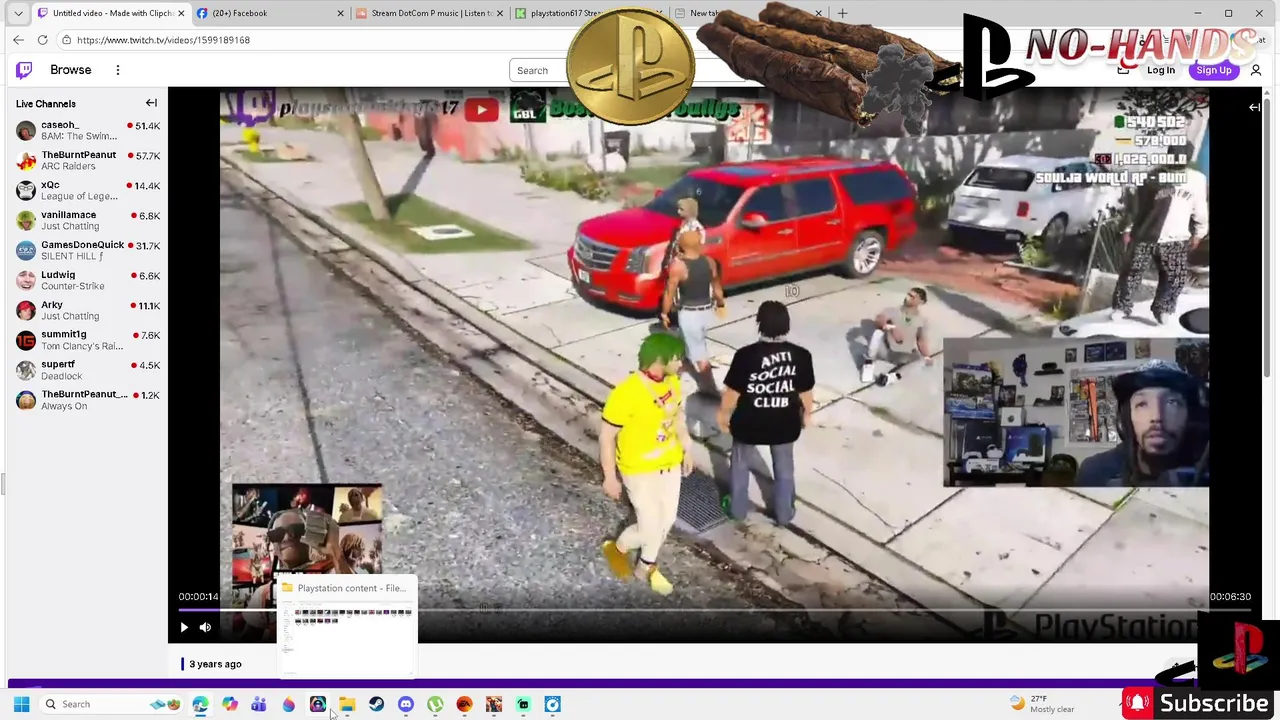Viewport: 1280px width, 720px height.
Task: Switch to the Facebook tab
Action: [x=268, y=13]
